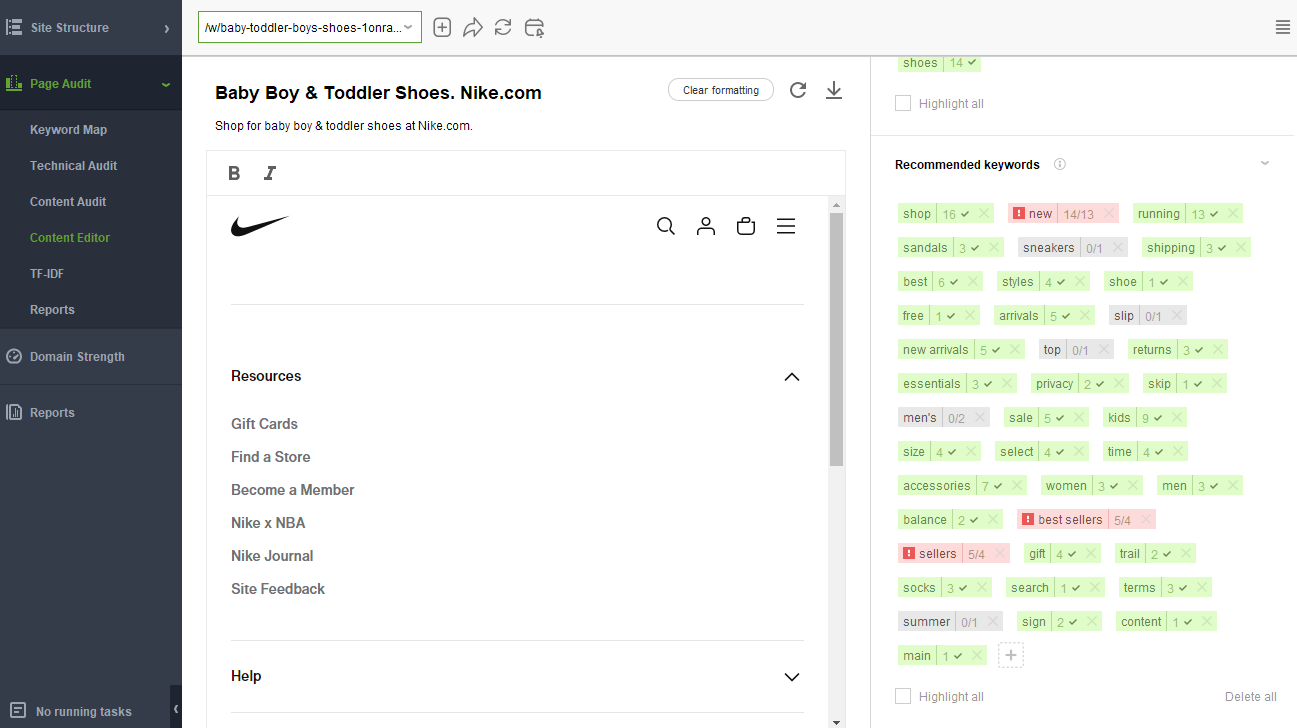Click the add new page plus icon
This screenshot has height=728, width=1297.
tap(442, 27)
